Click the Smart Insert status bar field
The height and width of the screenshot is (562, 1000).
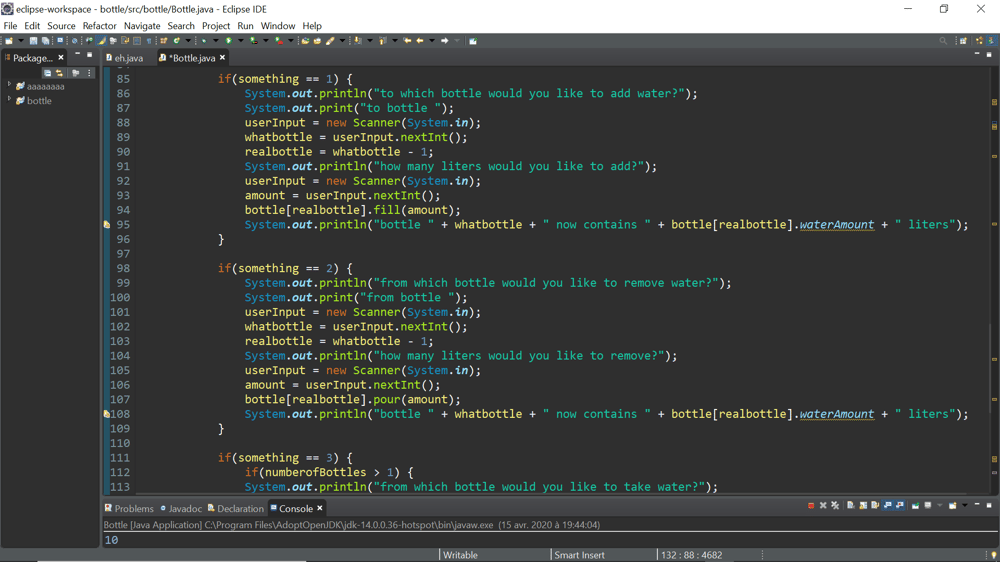pyautogui.click(x=579, y=555)
